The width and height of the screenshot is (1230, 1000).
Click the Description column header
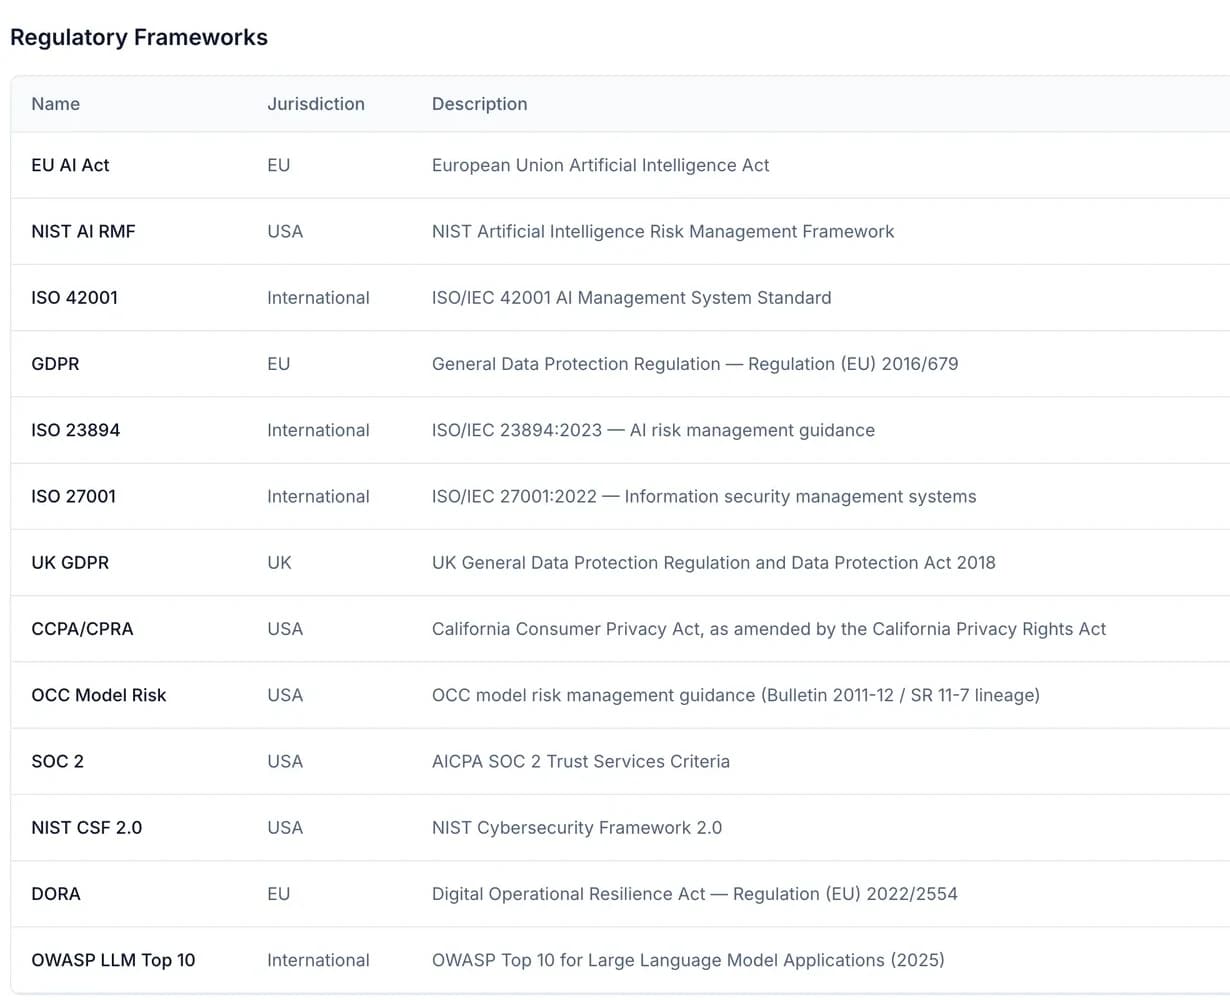pyautogui.click(x=479, y=104)
